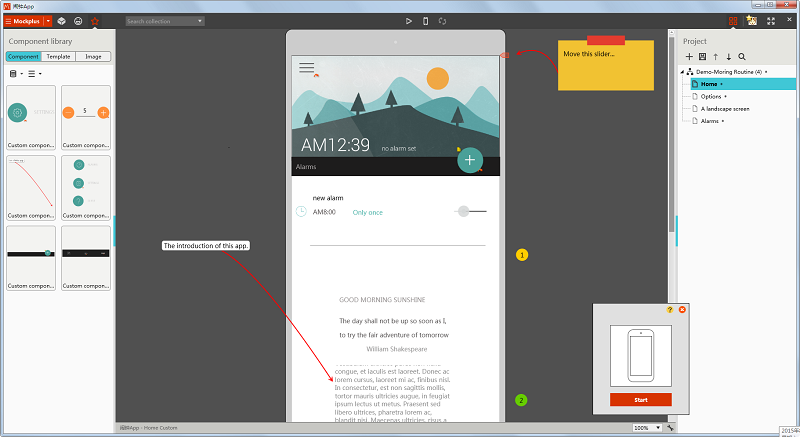800x437 pixels.
Task: Select the Home page in project tree
Action: coord(743,84)
